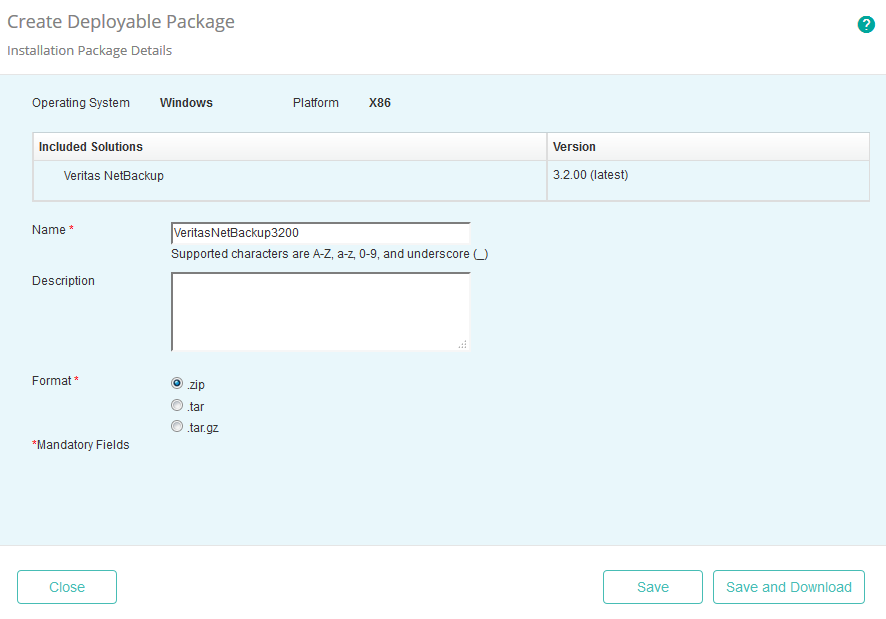Viewport: 886px width, 619px height.
Task: Click the Operating System label
Action: pos(81,103)
